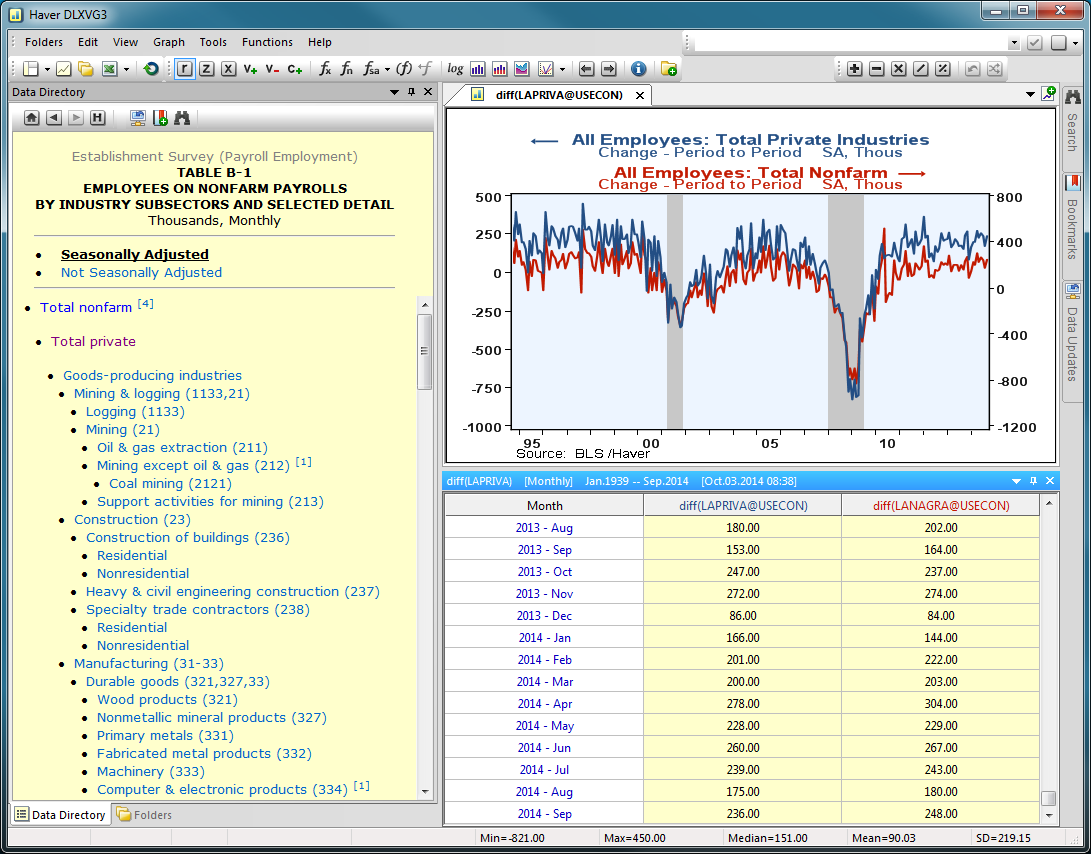The height and width of the screenshot is (854, 1091).
Task: Open the dropdown arrow next to the Excel icon
Action: [126, 70]
